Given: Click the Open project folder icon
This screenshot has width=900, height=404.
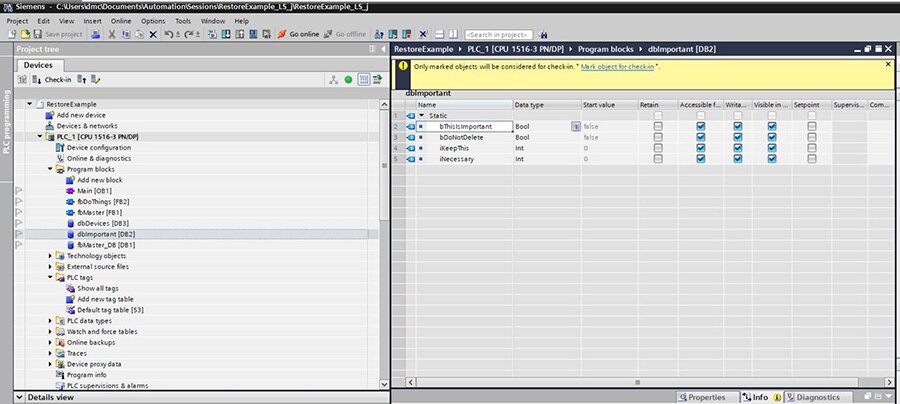Looking at the screenshot, I should (x=25, y=34).
